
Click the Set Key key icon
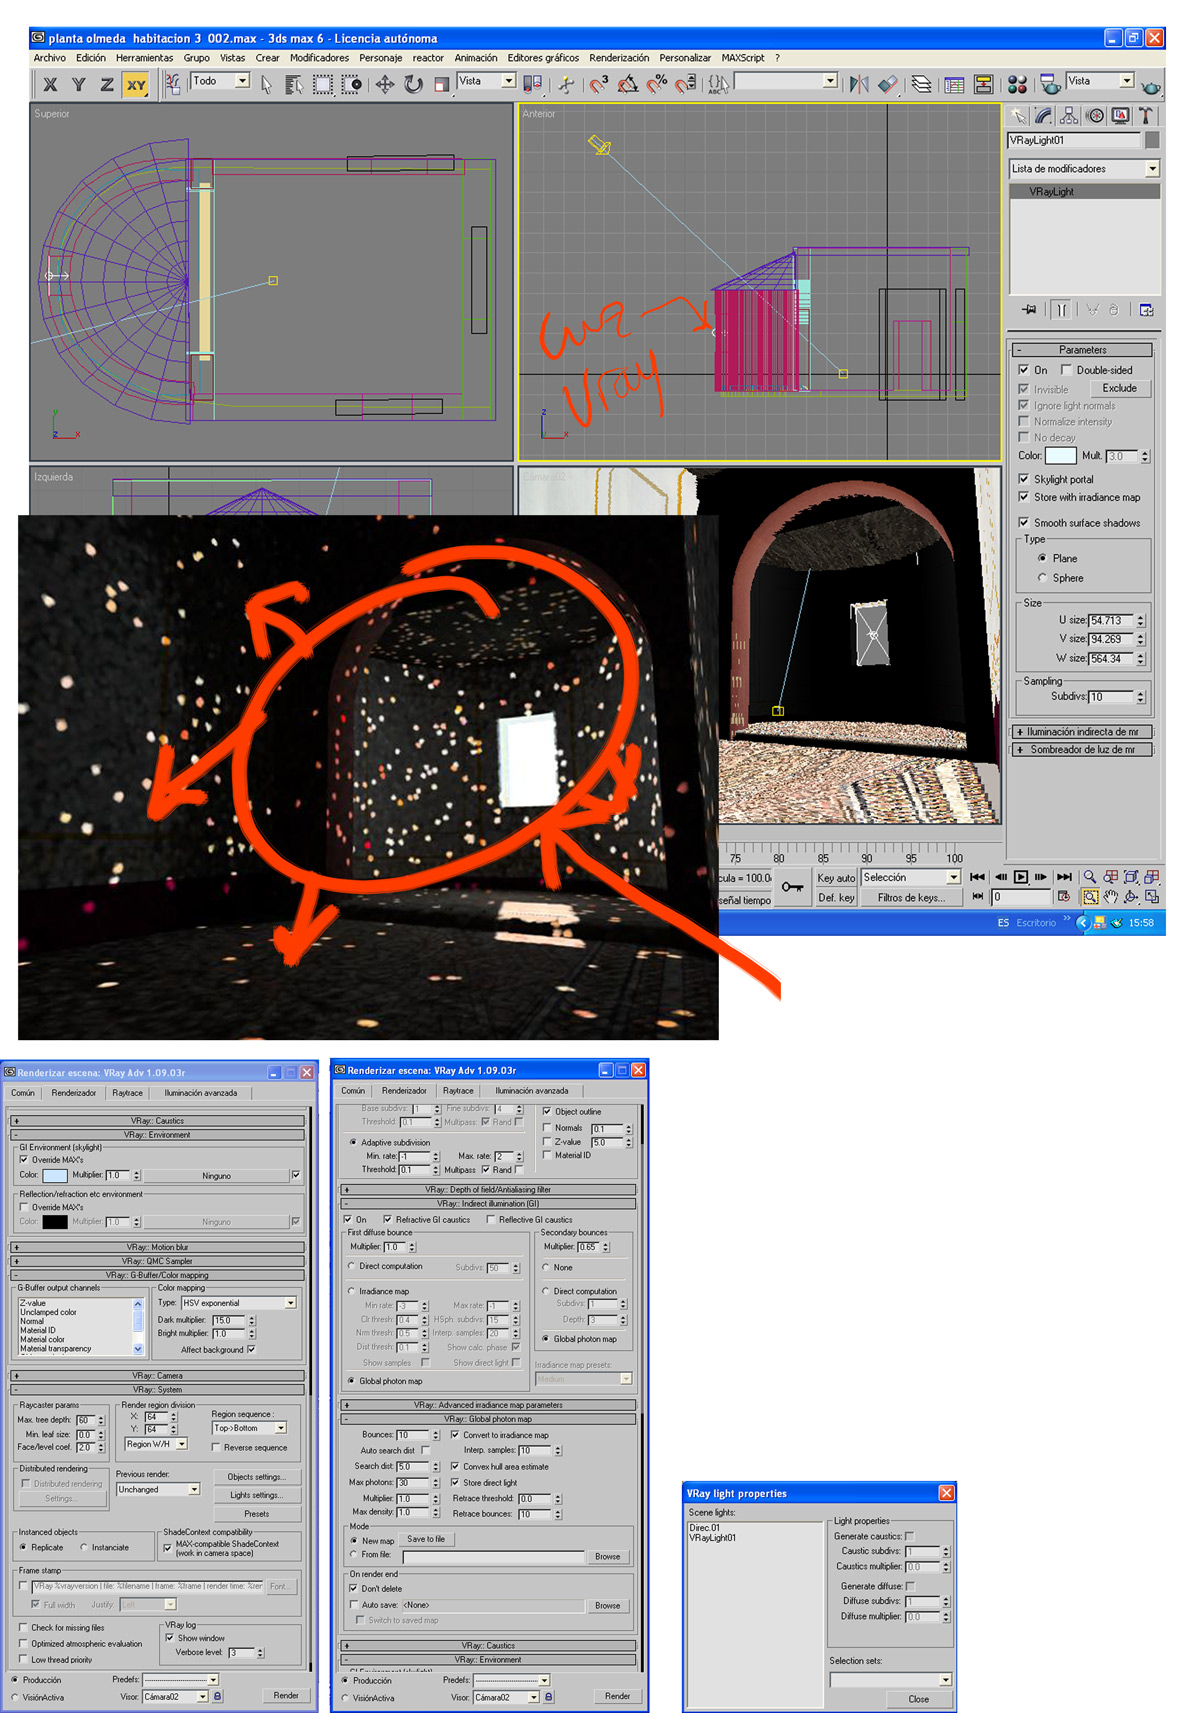pyautogui.click(x=793, y=887)
